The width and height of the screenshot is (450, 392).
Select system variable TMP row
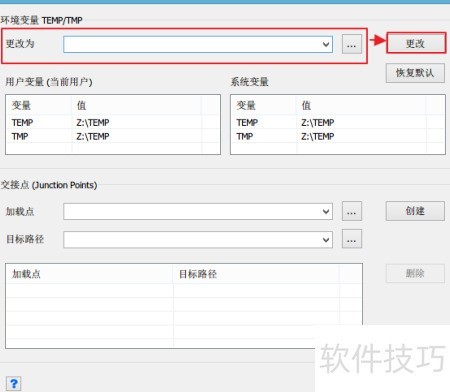[338, 136]
